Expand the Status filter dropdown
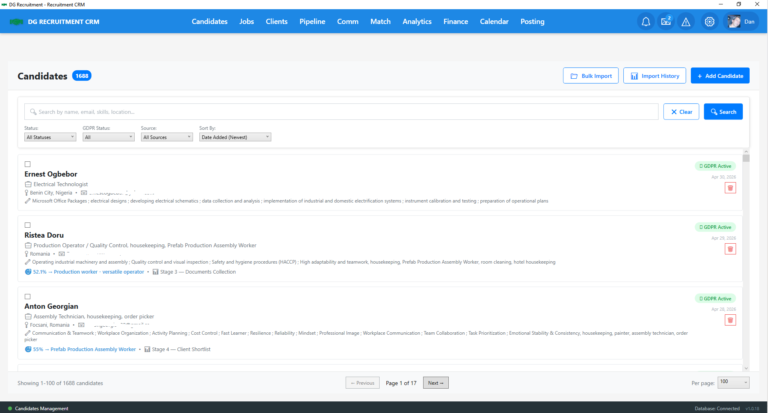The width and height of the screenshot is (768, 413). [x=50, y=137]
